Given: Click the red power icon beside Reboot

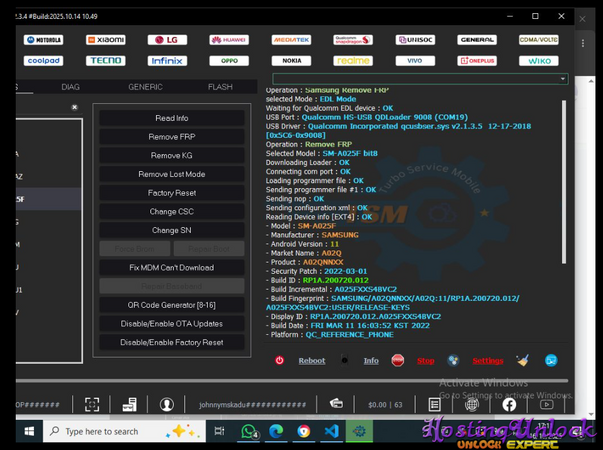Looking at the screenshot, I should click(280, 360).
